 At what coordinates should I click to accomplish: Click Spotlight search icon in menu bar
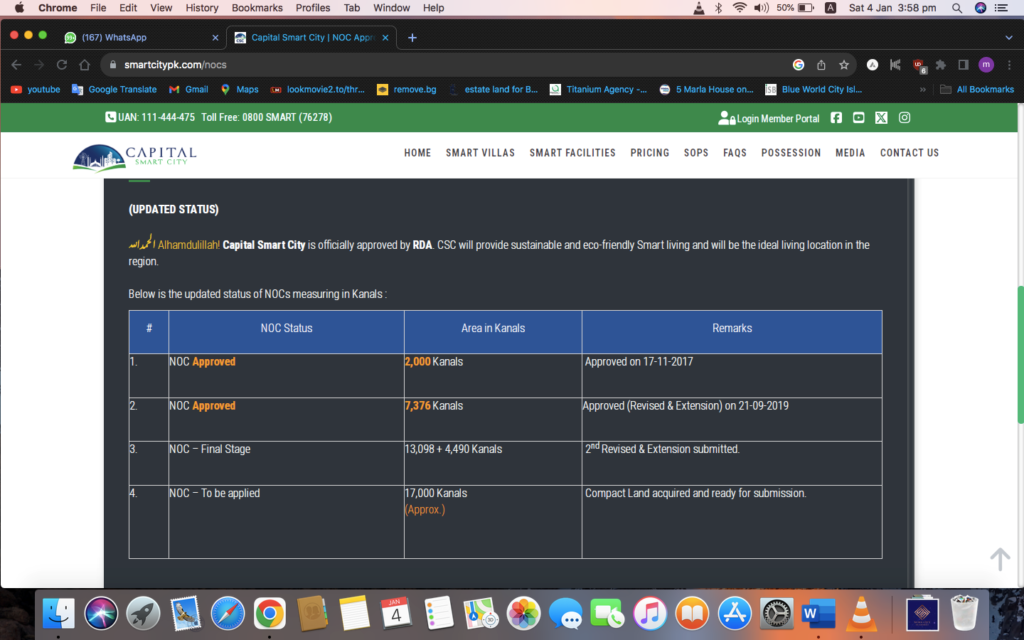[957, 8]
